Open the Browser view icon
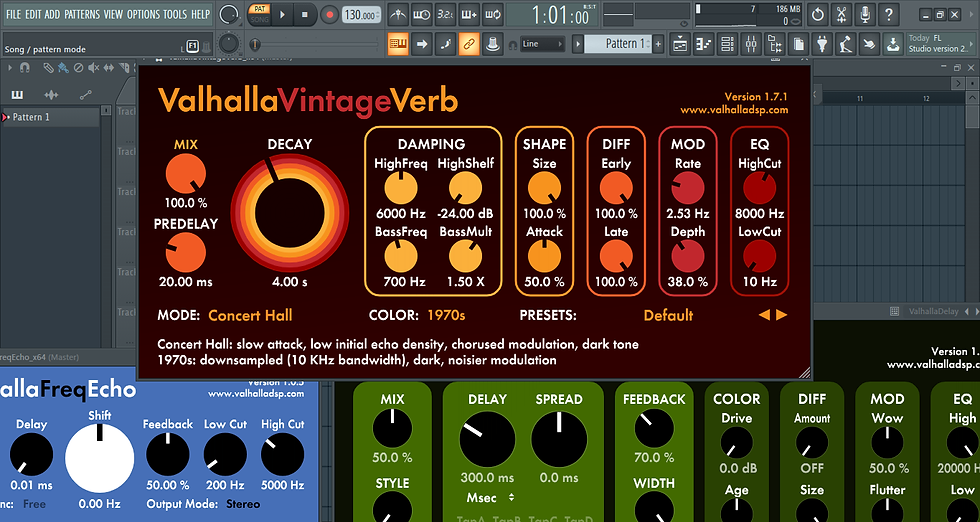Screen dimensions: 980x522 pos(775,44)
